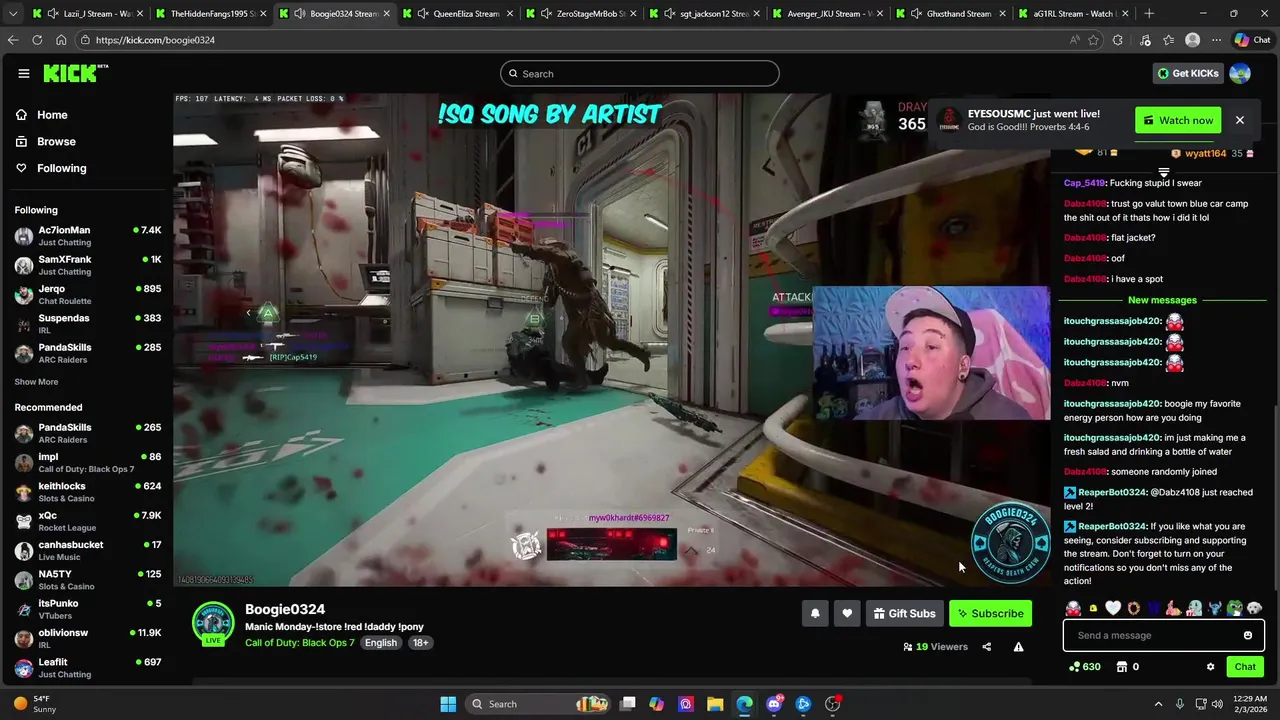Unmute the Lazii_J tab speaker

point(51,14)
